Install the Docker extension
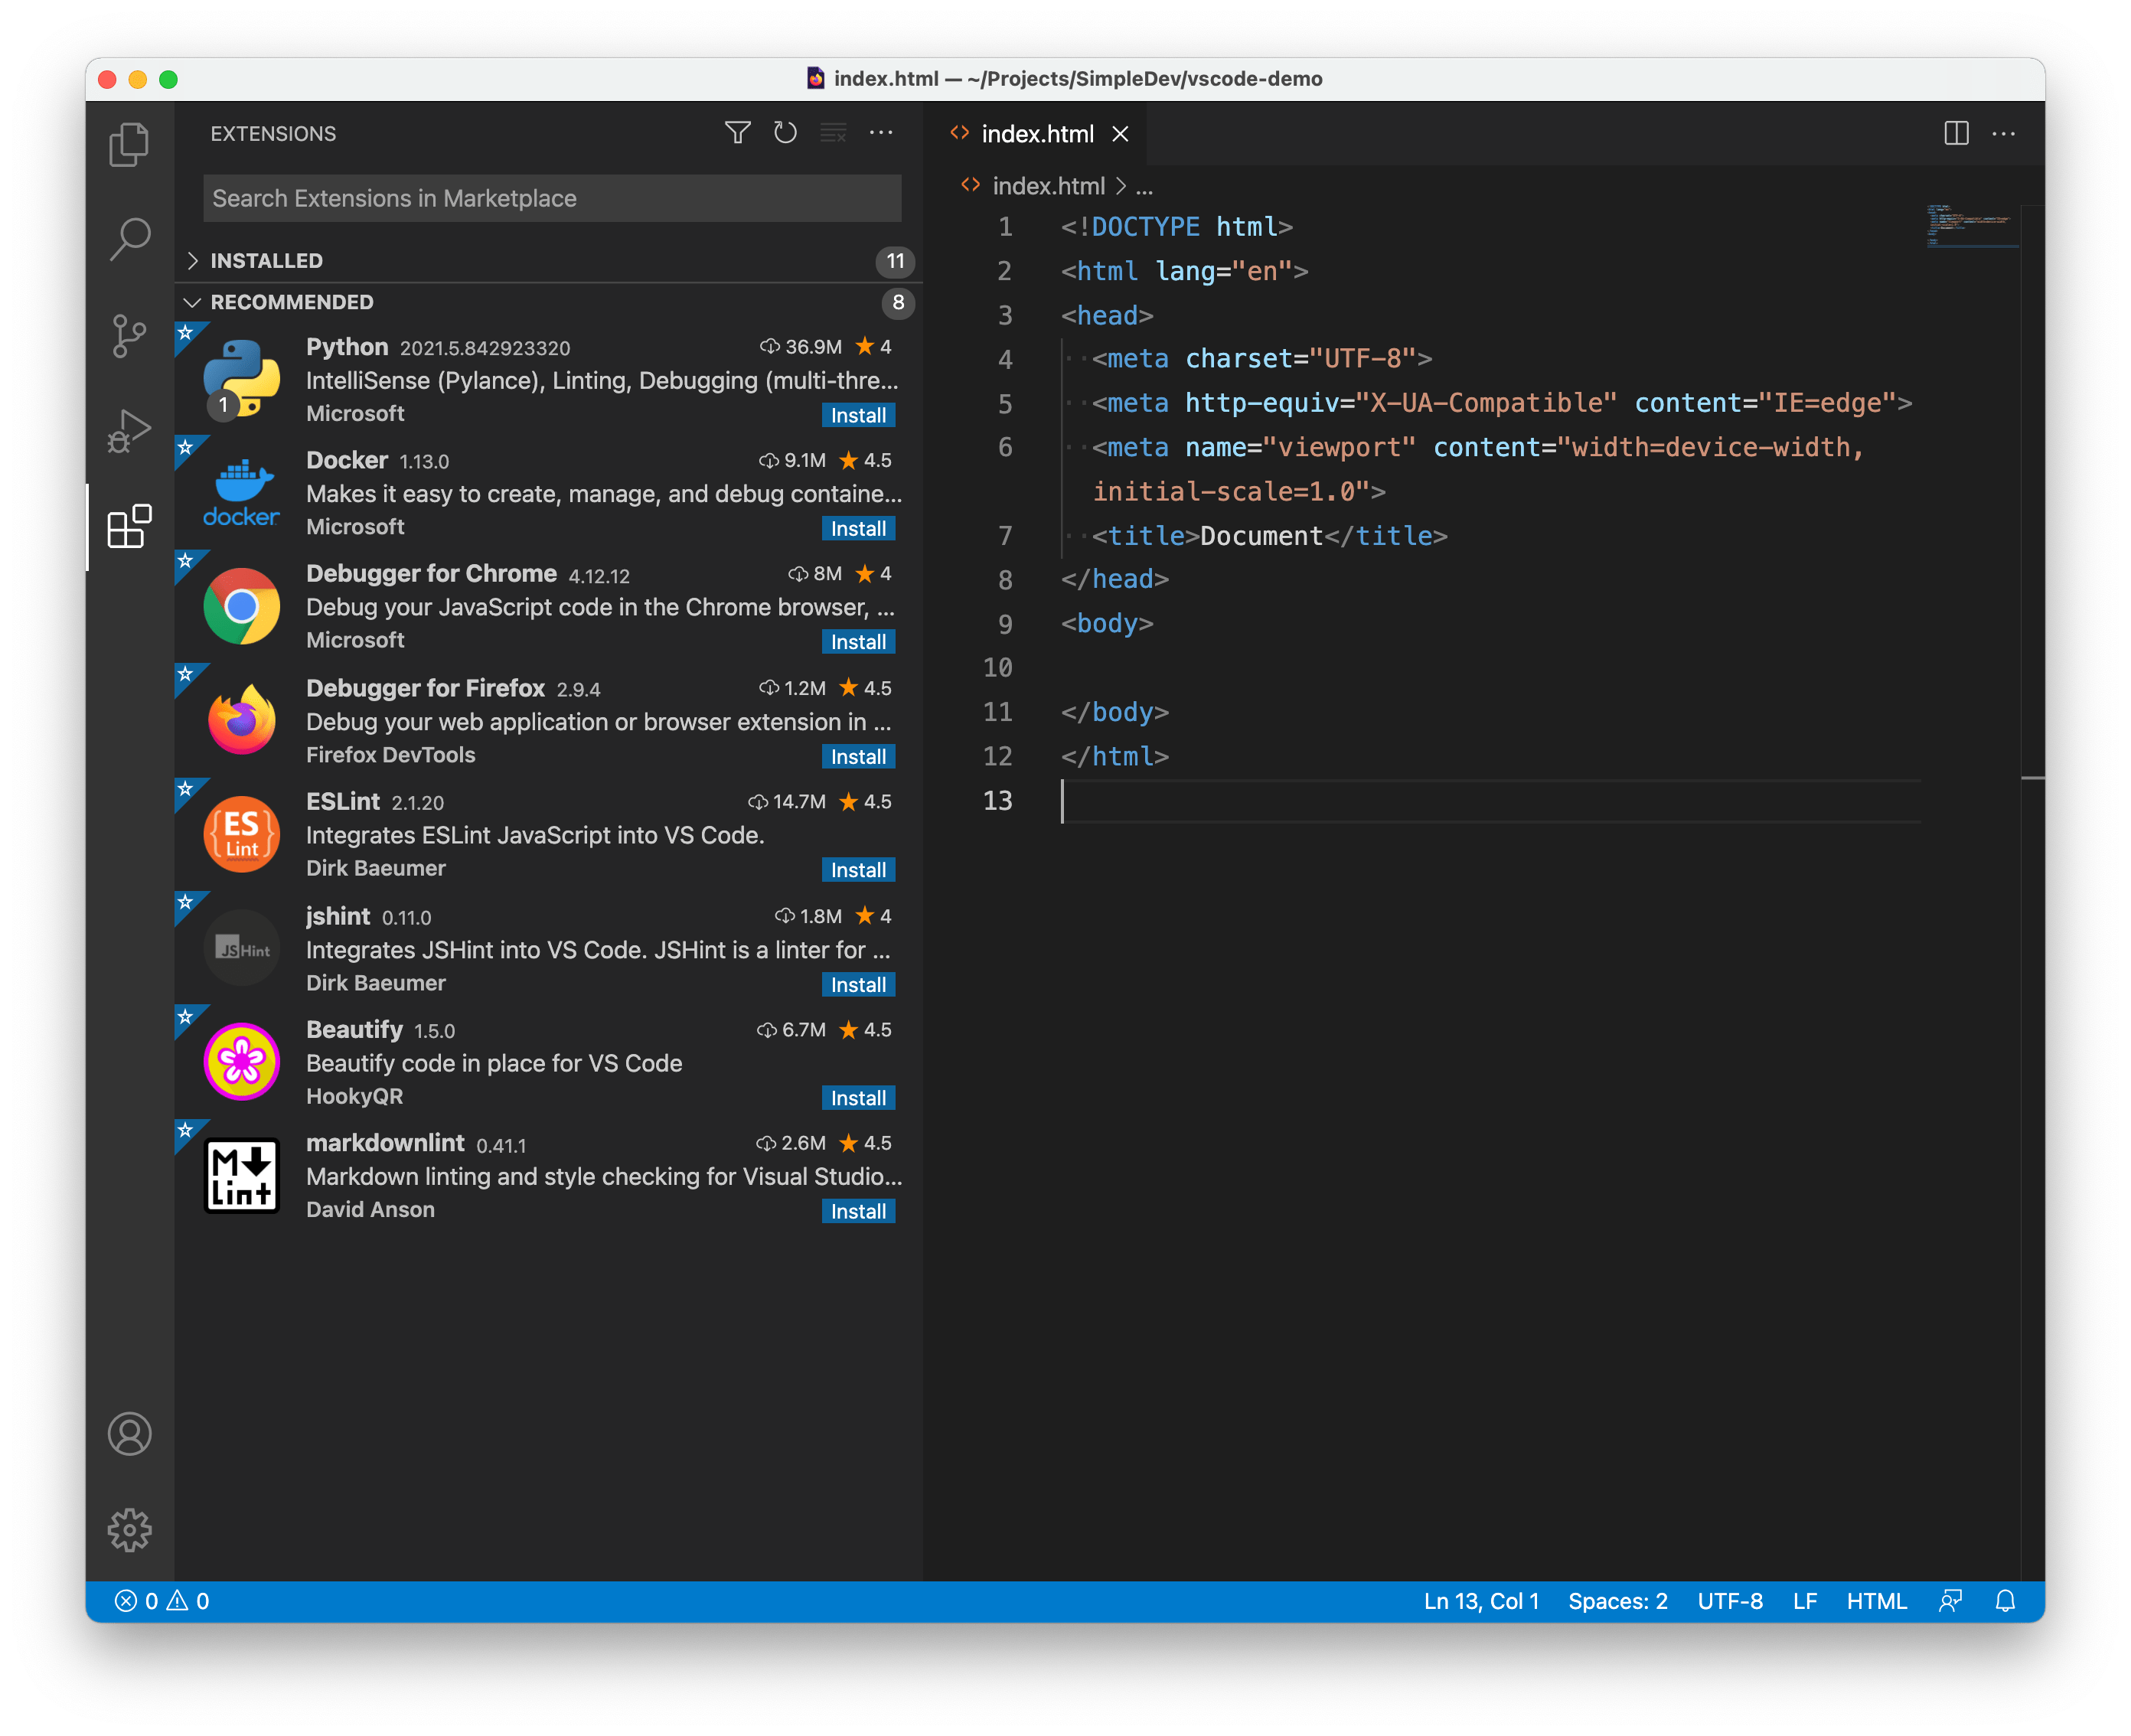The height and width of the screenshot is (1736, 2131). pyautogui.click(x=858, y=529)
